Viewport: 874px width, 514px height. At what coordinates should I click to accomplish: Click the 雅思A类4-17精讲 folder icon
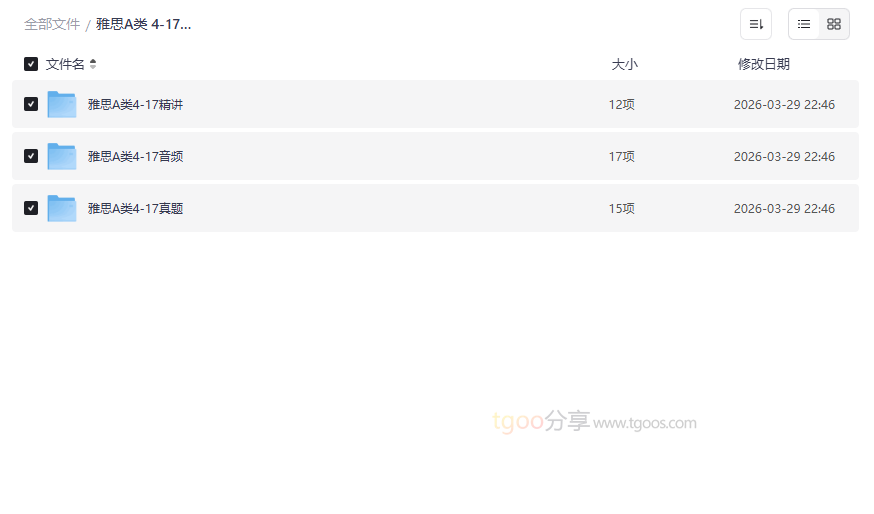pyautogui.click(x=62, y=104)
